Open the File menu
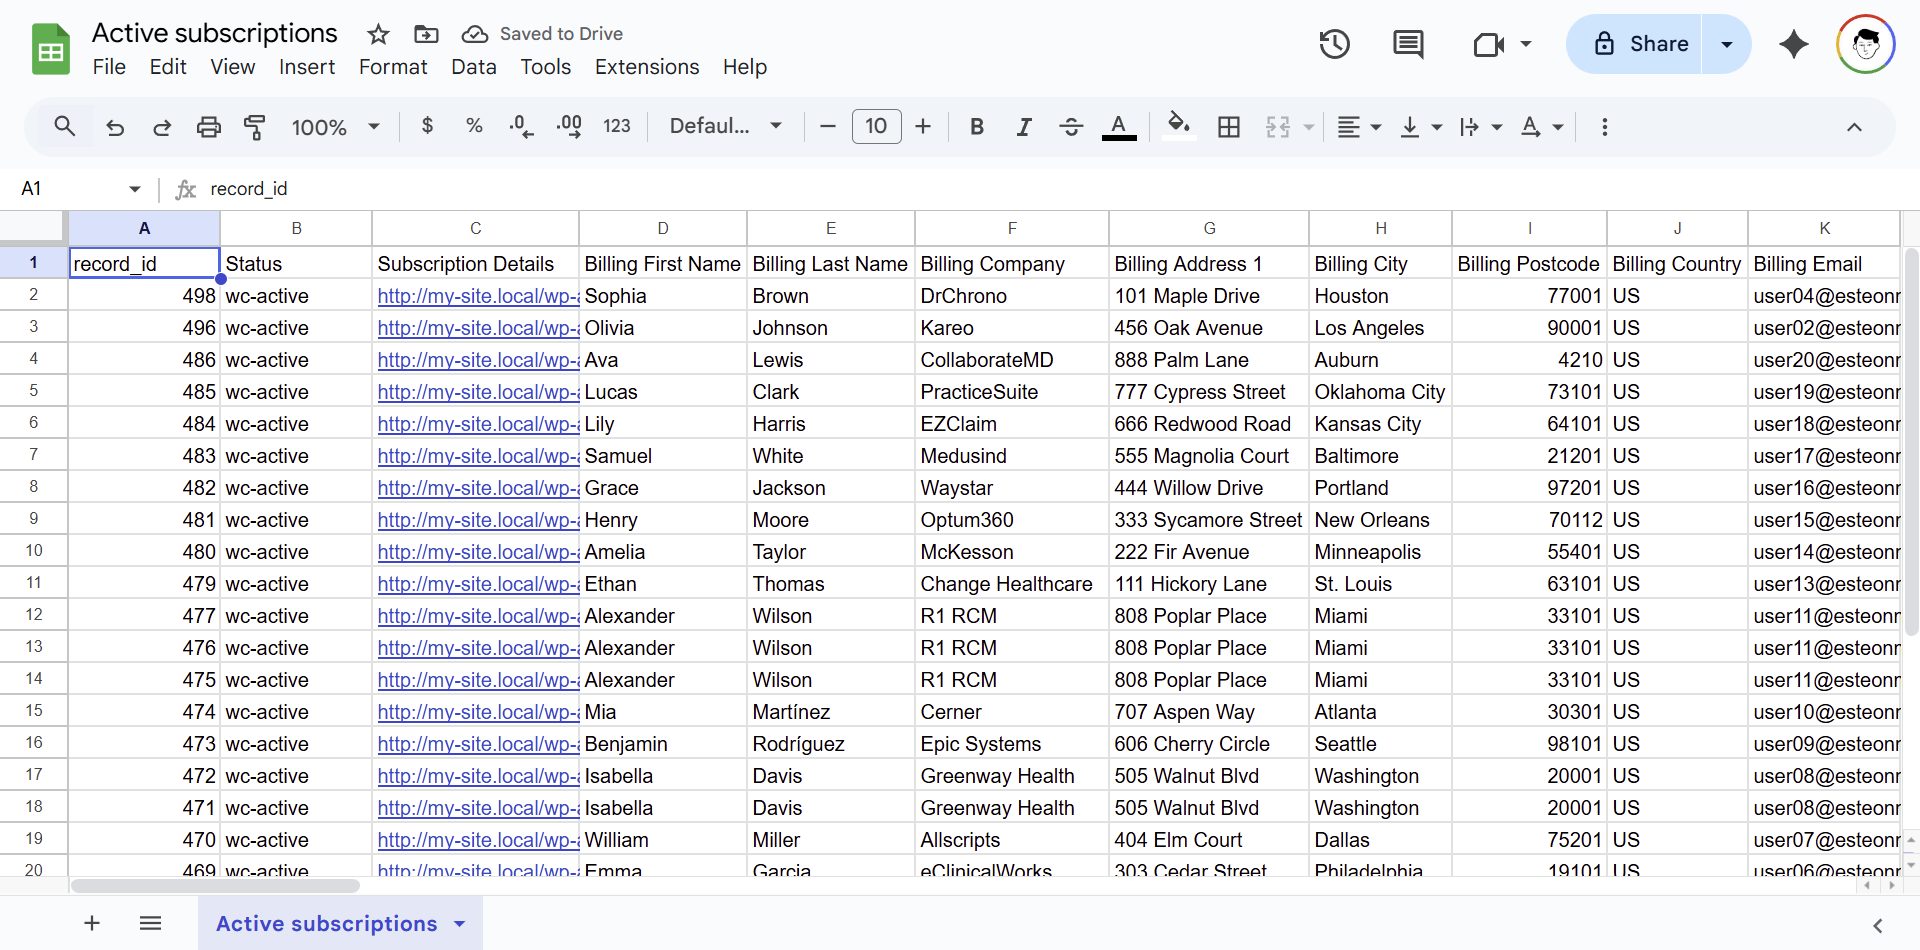This screenshot has height=950, width=1920. click(x=109, y=67)
